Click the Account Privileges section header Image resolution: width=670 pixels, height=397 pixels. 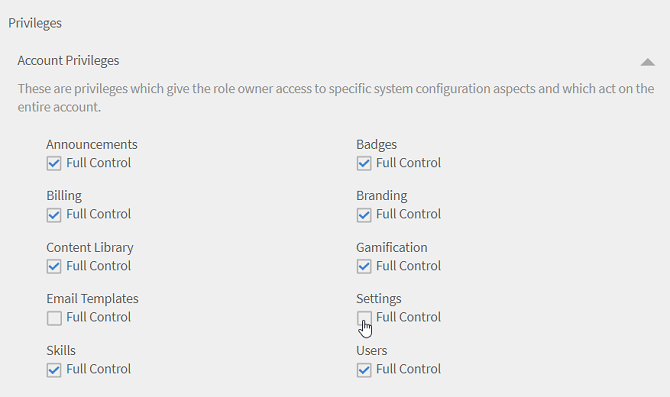coord(68,61)
